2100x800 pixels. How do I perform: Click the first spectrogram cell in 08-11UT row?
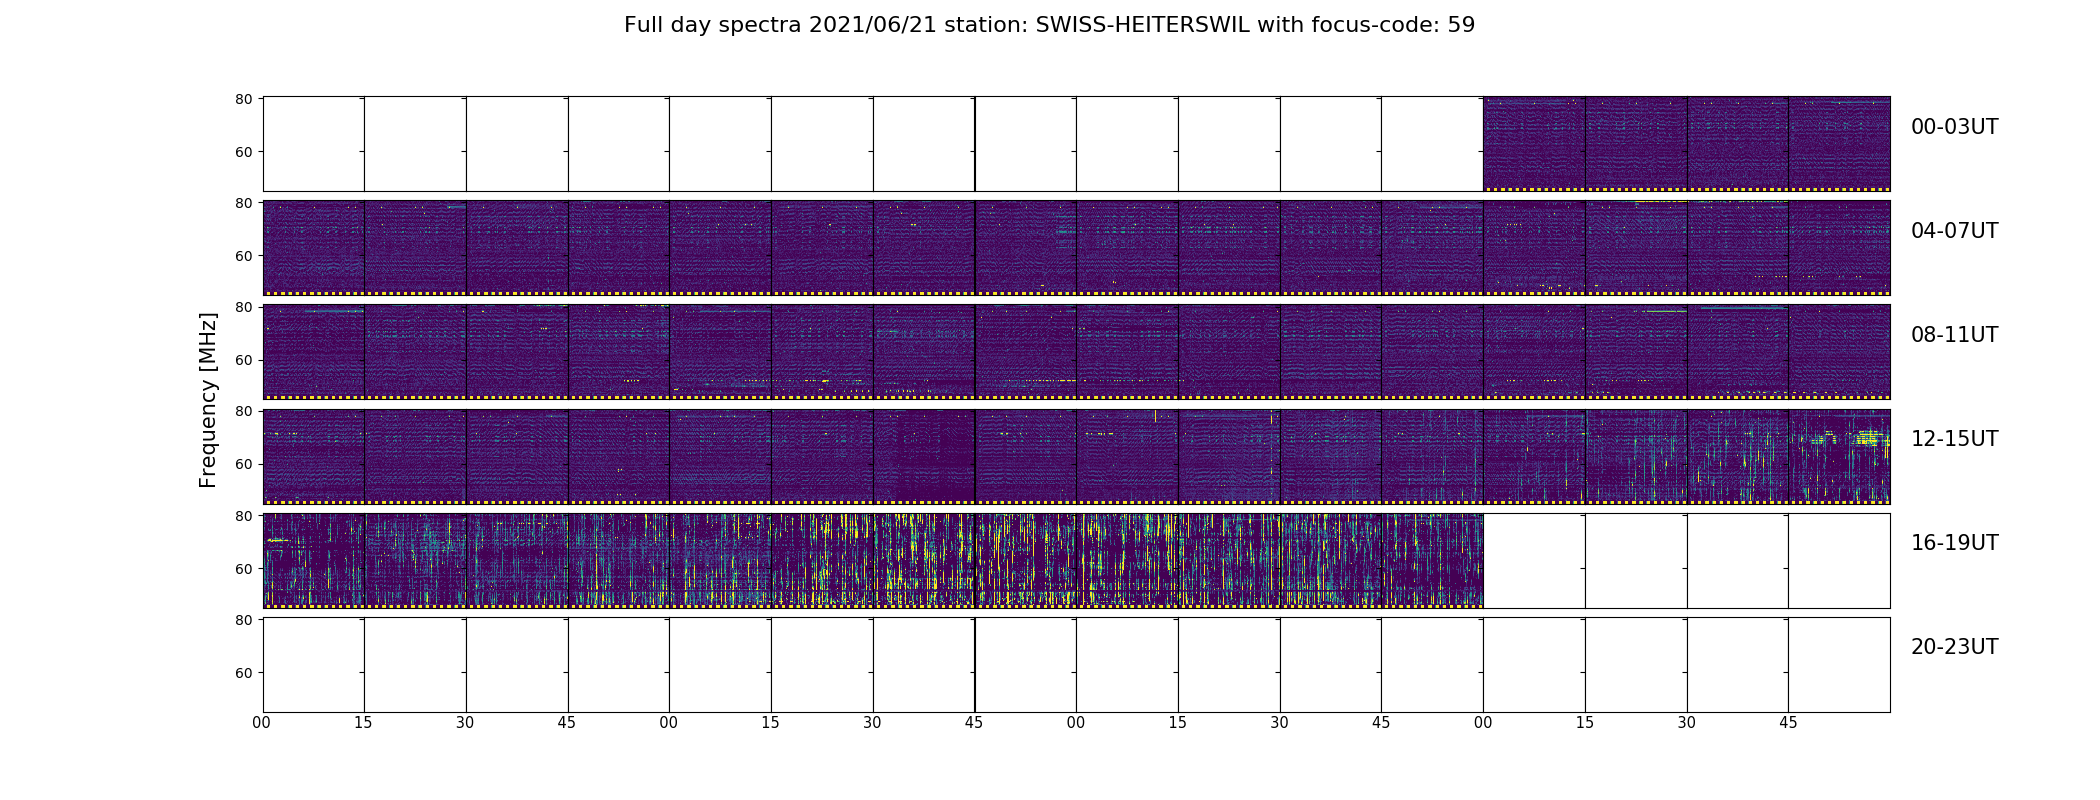[314, 352]
